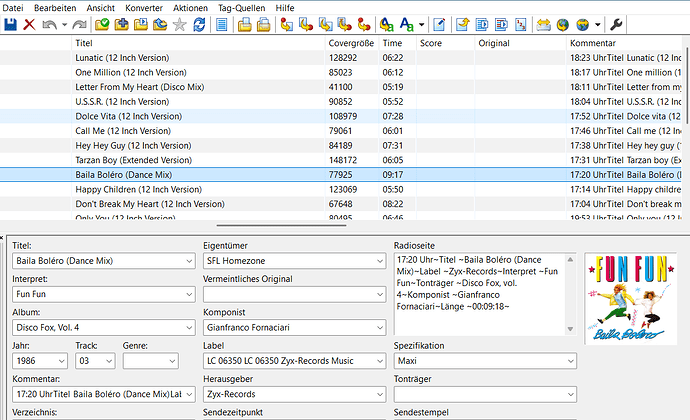Open Quick Actions with the Aa icon
The image size is (690, 420).
(407, 25)
